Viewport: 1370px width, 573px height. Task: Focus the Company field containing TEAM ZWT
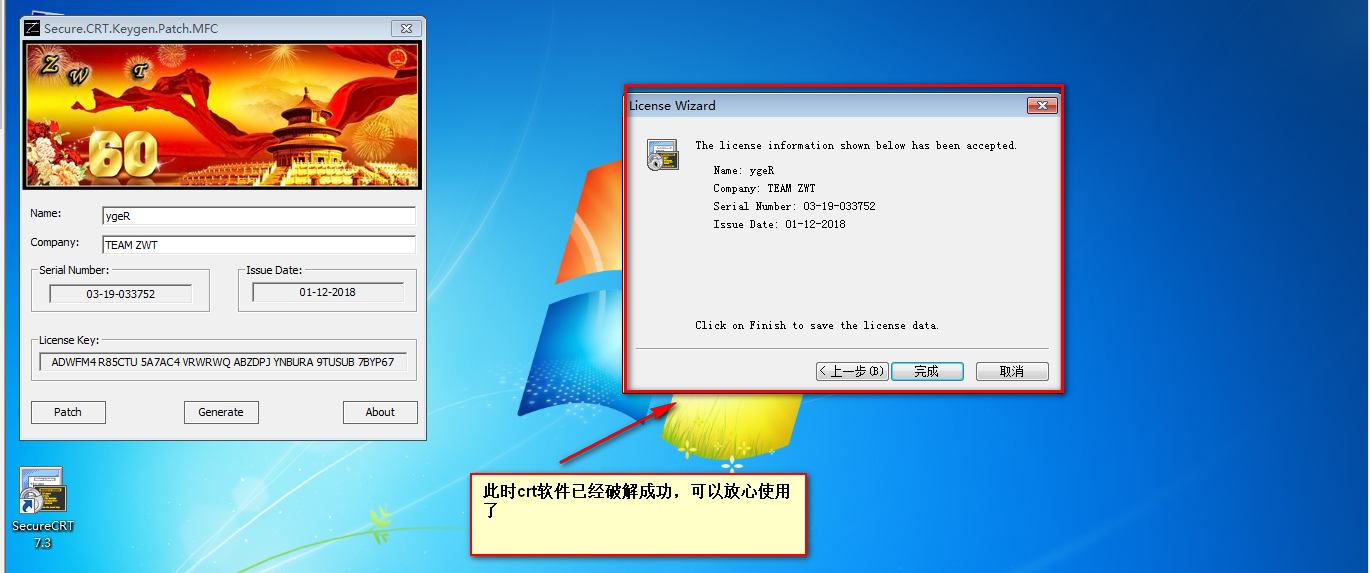click(258, 245)
